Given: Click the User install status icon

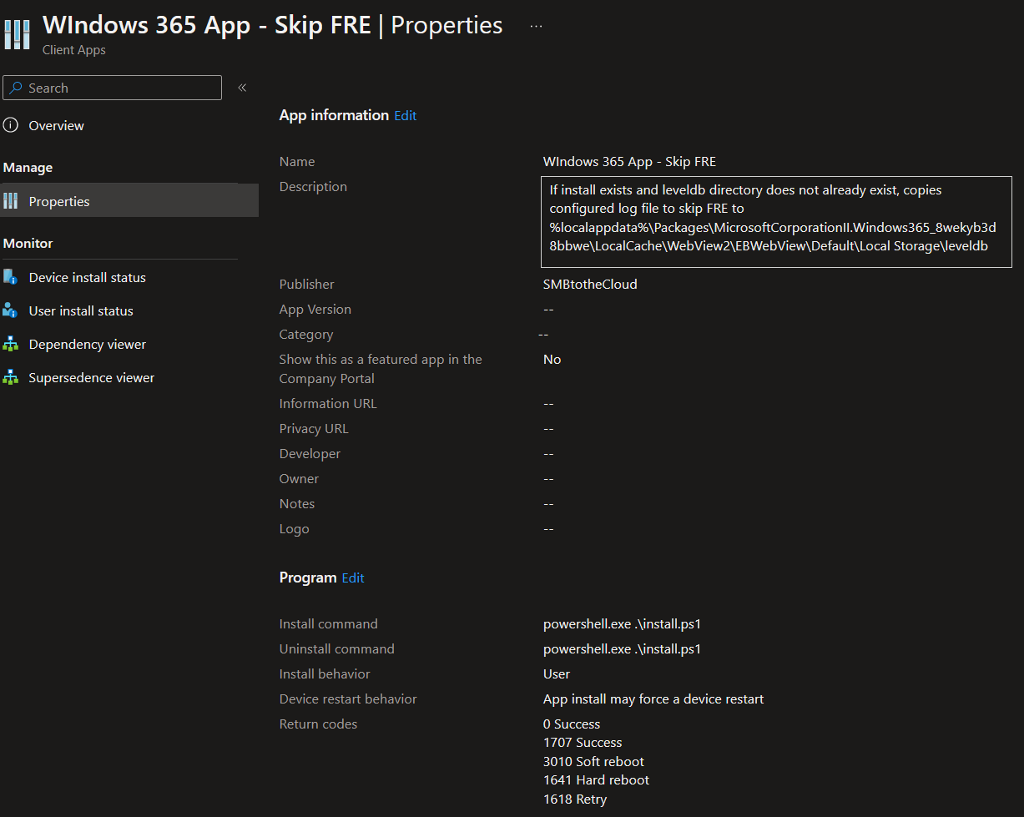Looking at the screenshot, I should point(11,310).
